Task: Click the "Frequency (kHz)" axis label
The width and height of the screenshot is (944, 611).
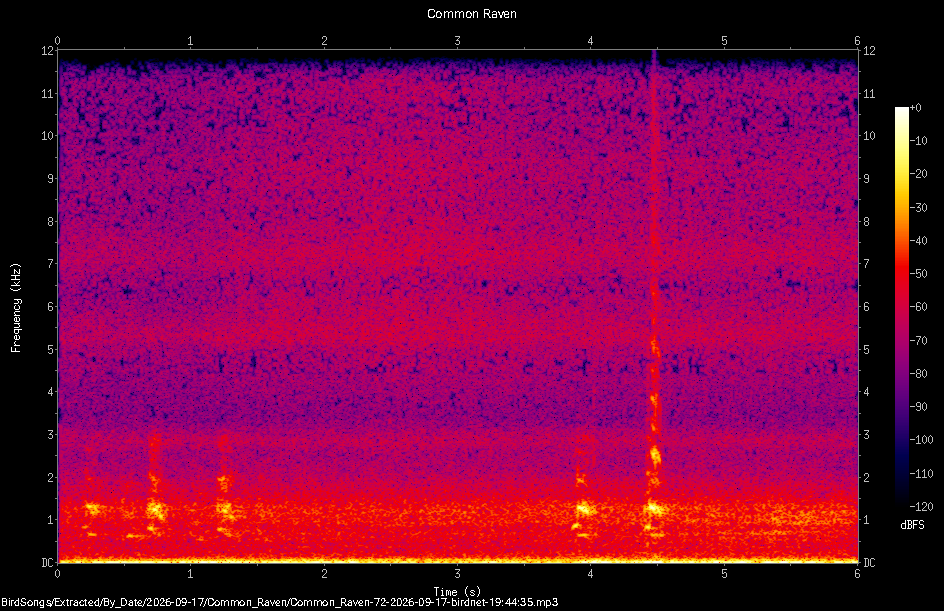Action: [16, 308]
